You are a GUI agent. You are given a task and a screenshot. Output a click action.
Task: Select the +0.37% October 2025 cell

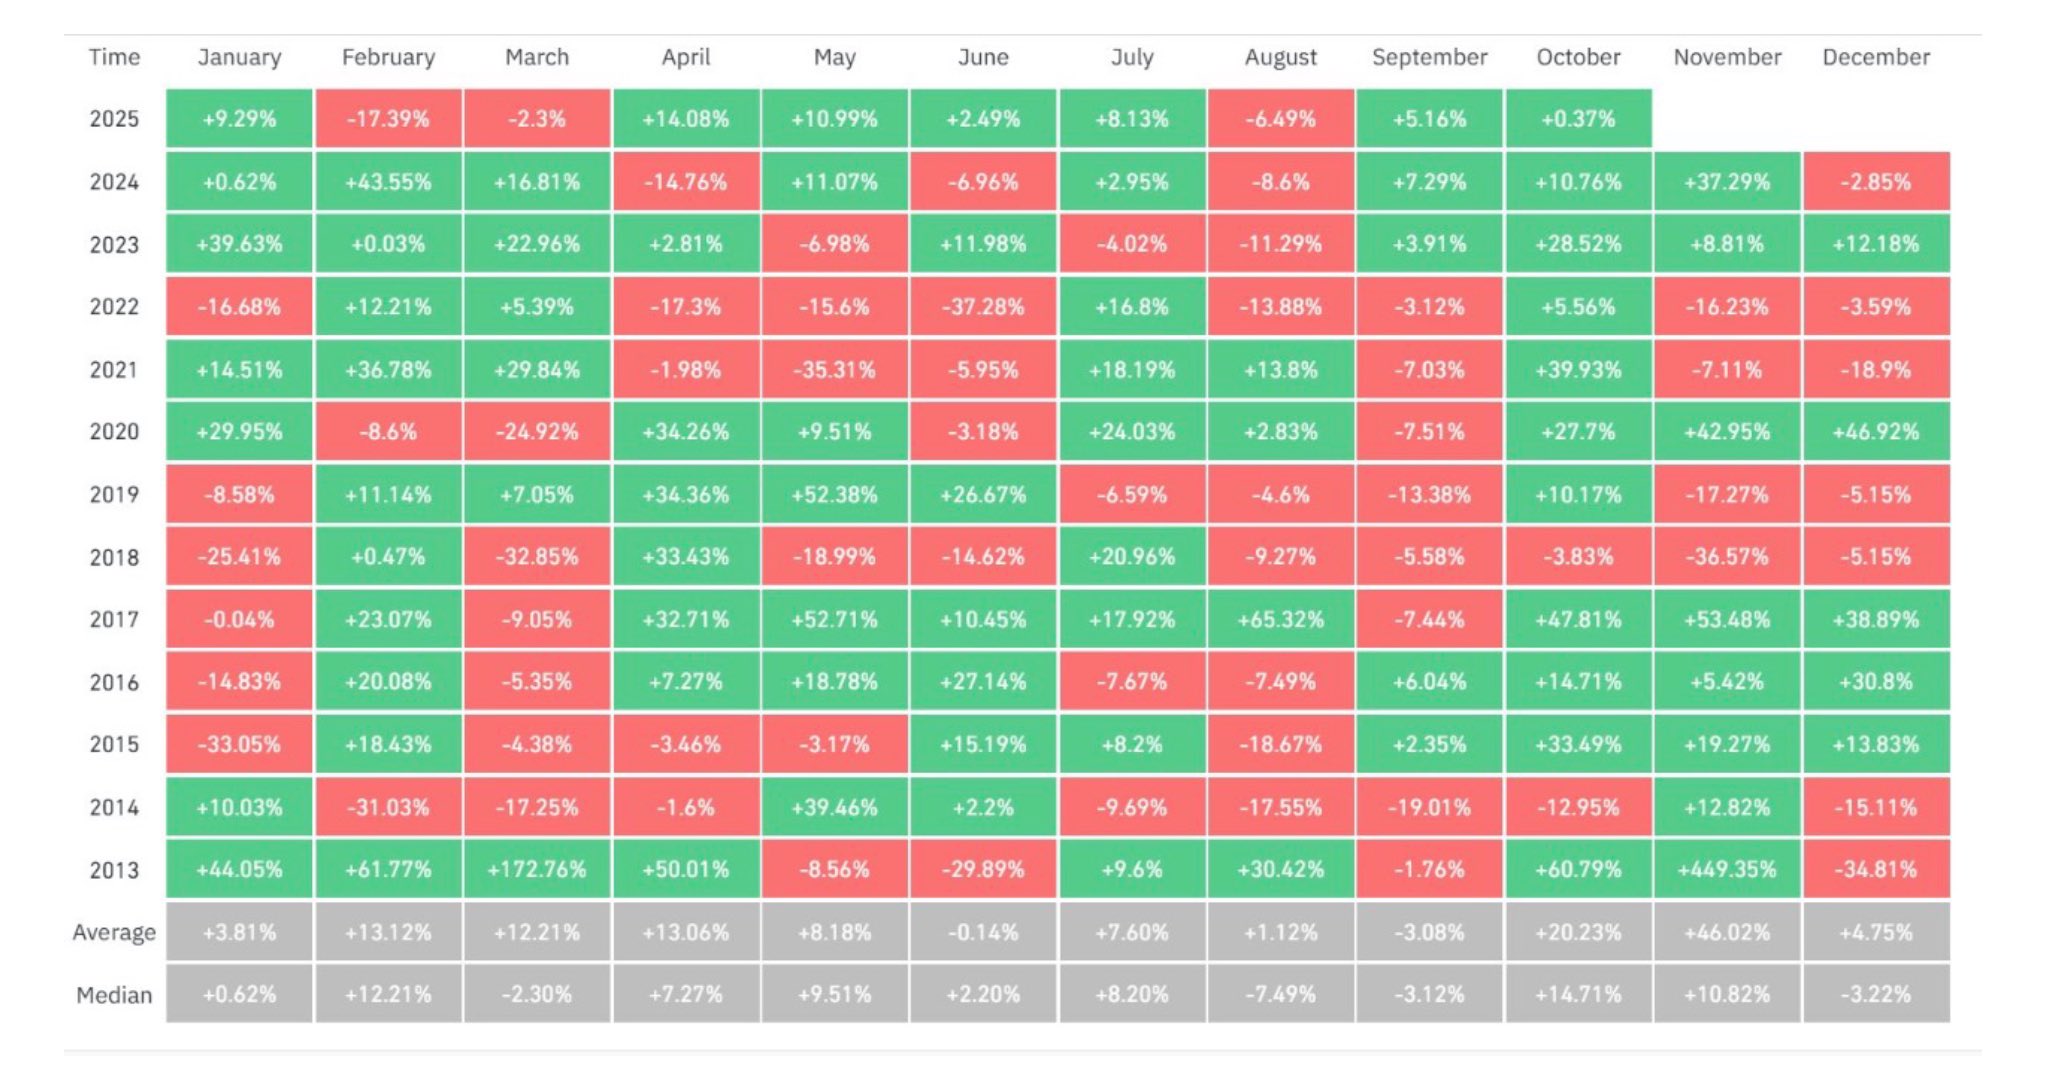tap(1578, 119)
